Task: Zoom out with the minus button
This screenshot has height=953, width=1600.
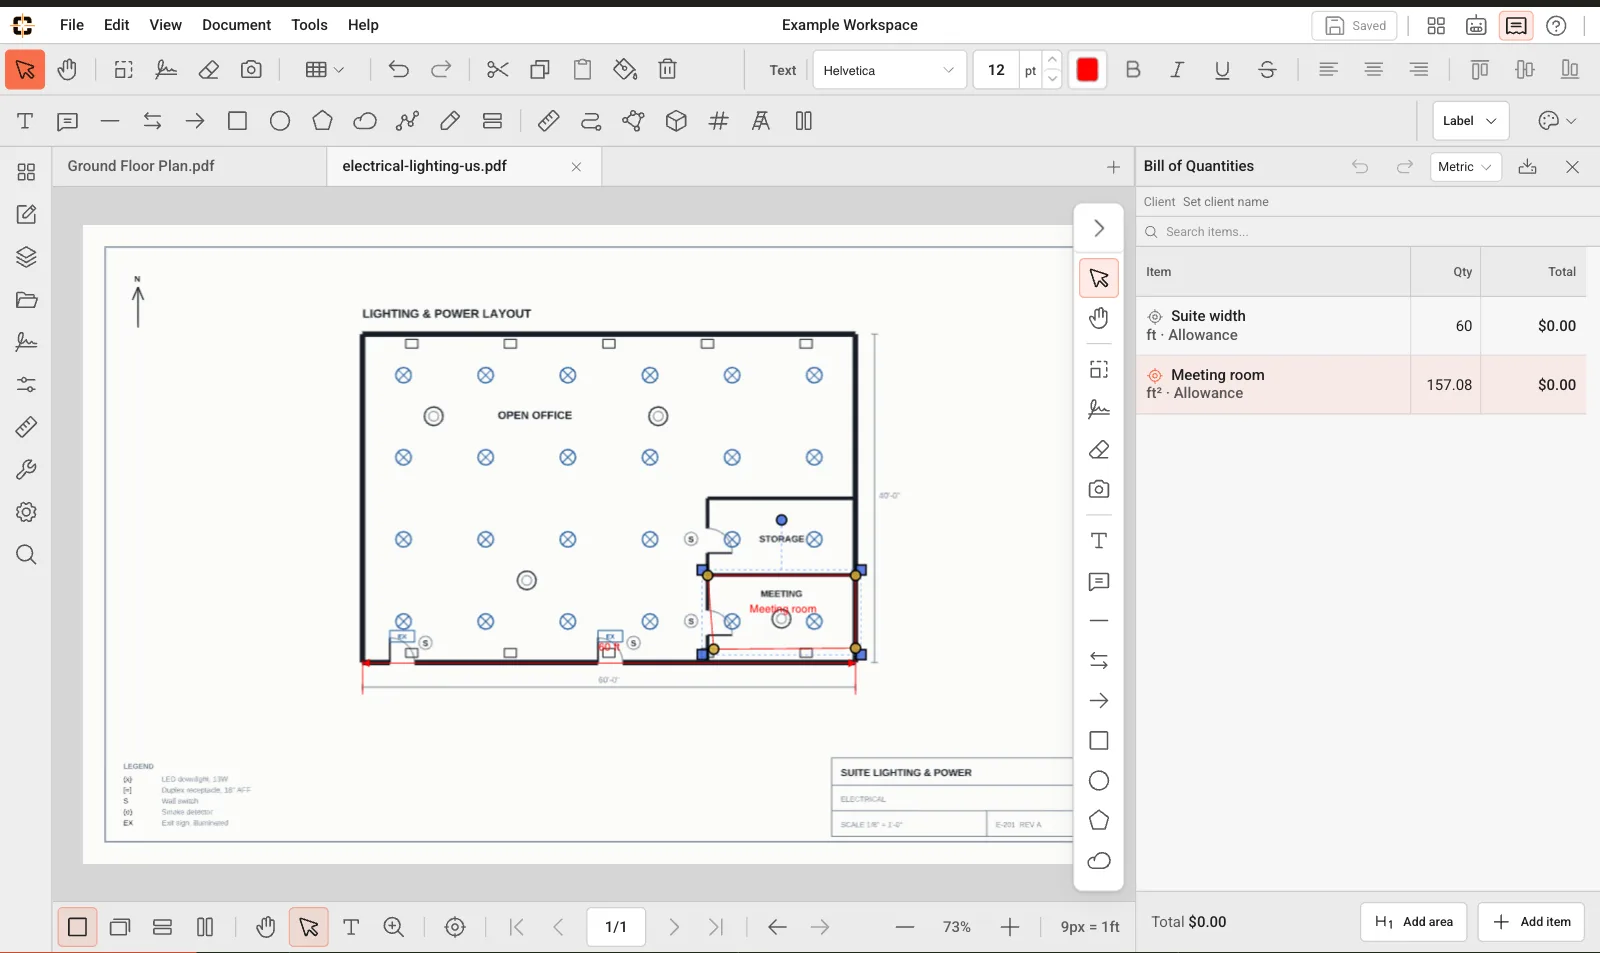Action: [905, 927]
